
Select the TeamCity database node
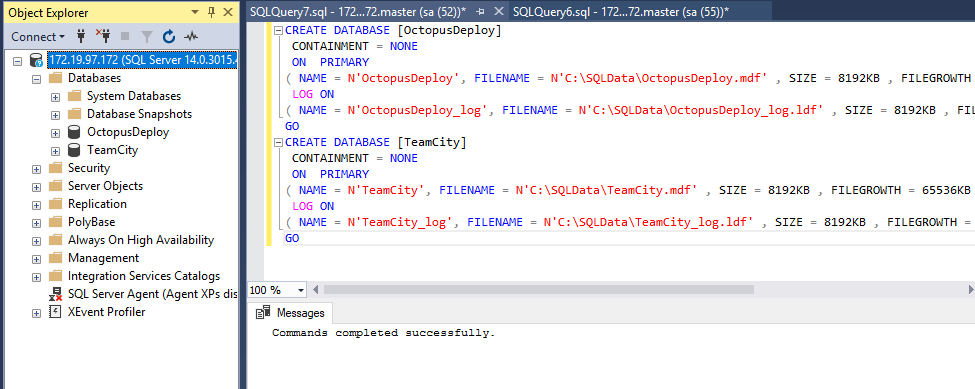113,150
